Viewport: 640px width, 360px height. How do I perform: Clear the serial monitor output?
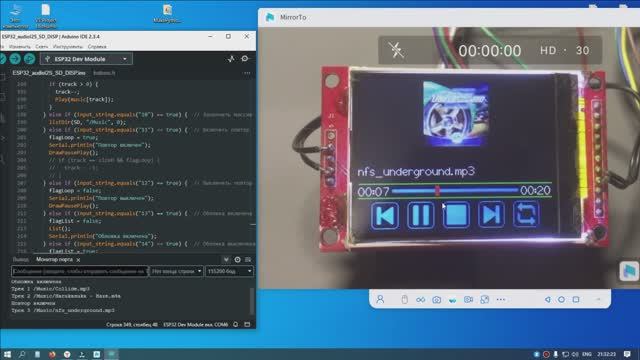click(248, 260)
